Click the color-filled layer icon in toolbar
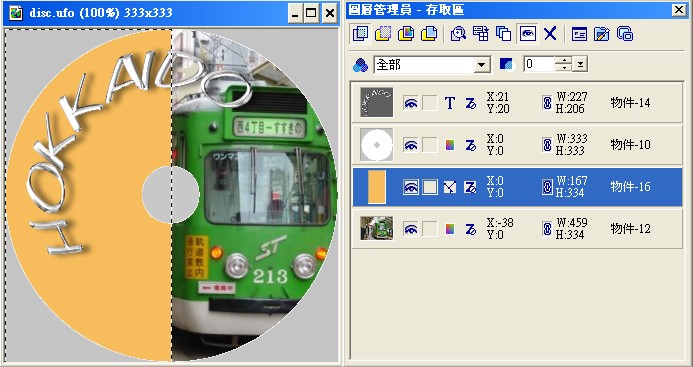 406,34
